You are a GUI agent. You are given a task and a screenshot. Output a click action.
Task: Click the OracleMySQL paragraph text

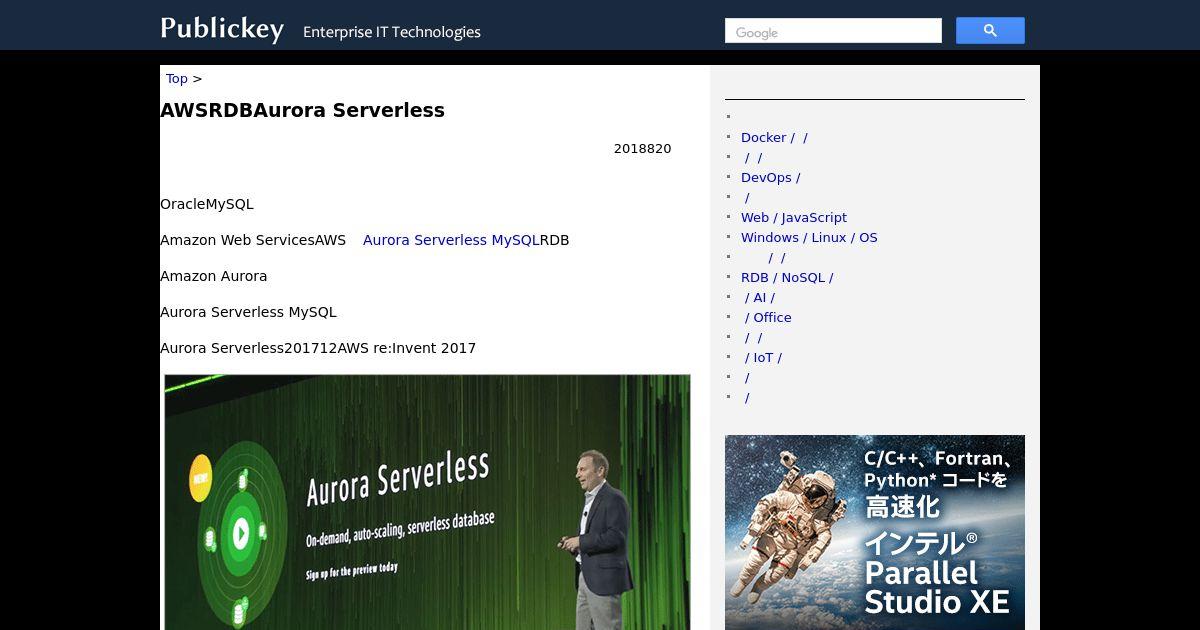[207, 204]
